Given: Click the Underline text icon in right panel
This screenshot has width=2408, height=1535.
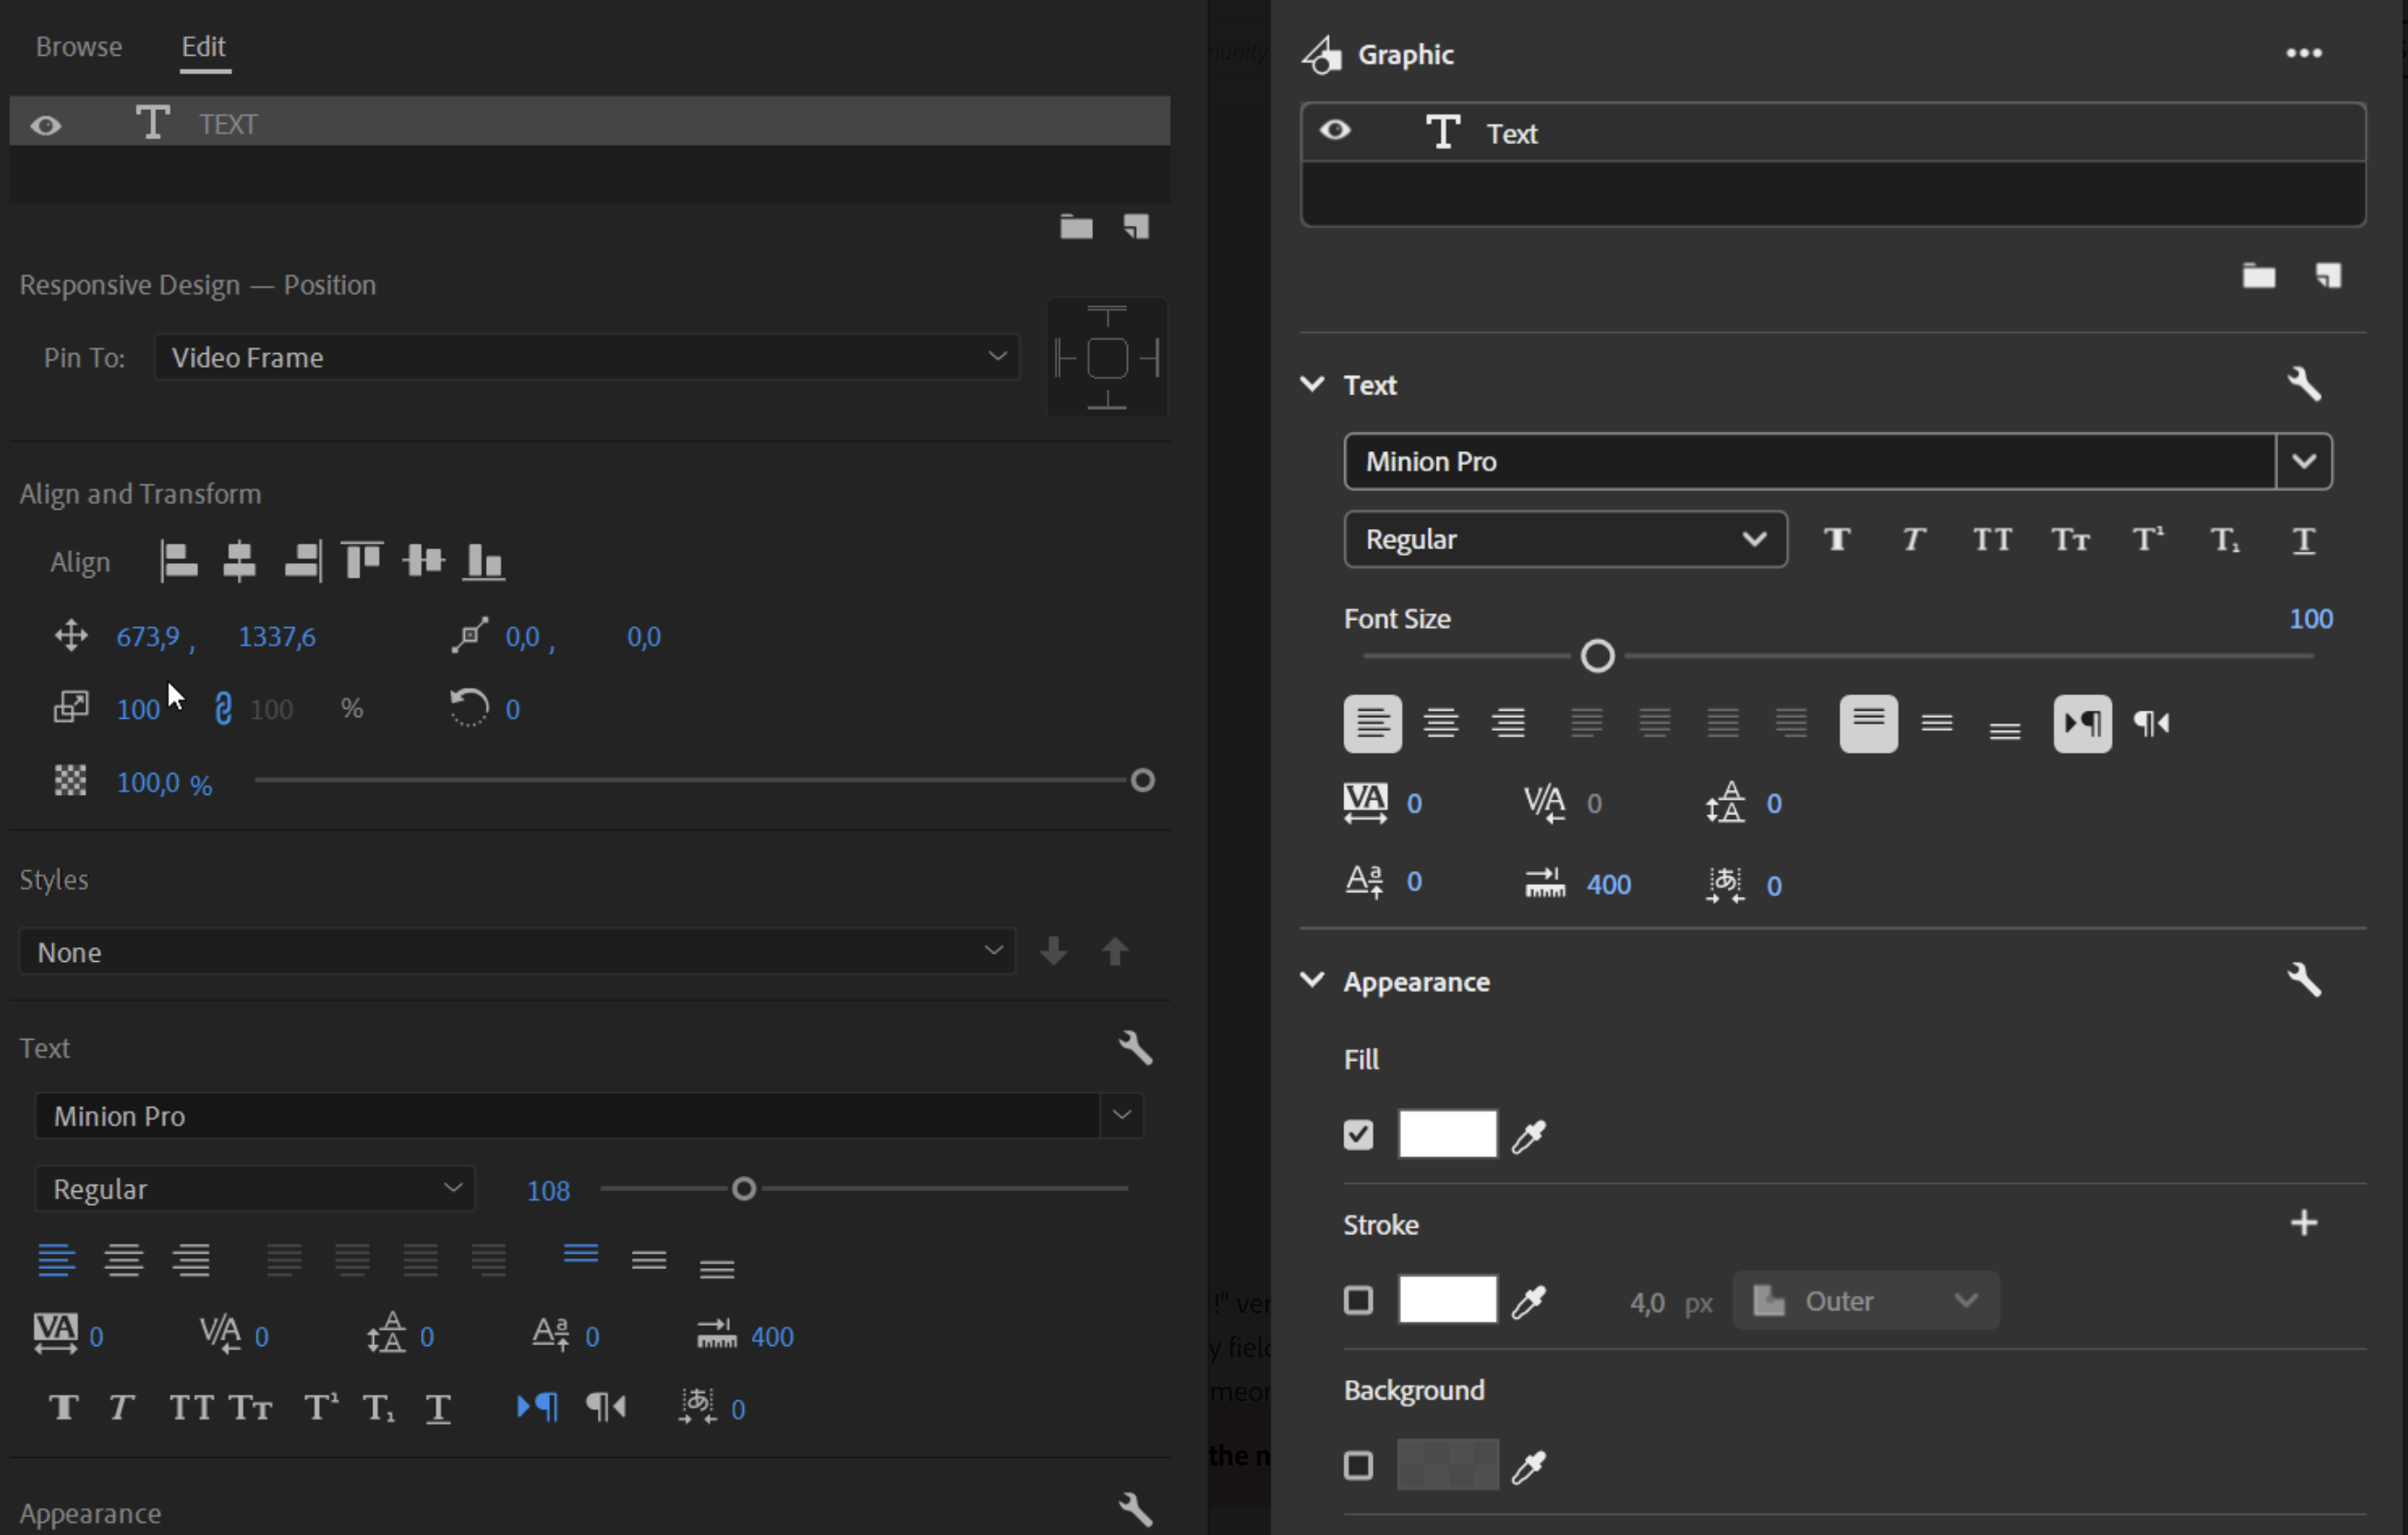Looking at the screenshot, I should coord(2303,540).
